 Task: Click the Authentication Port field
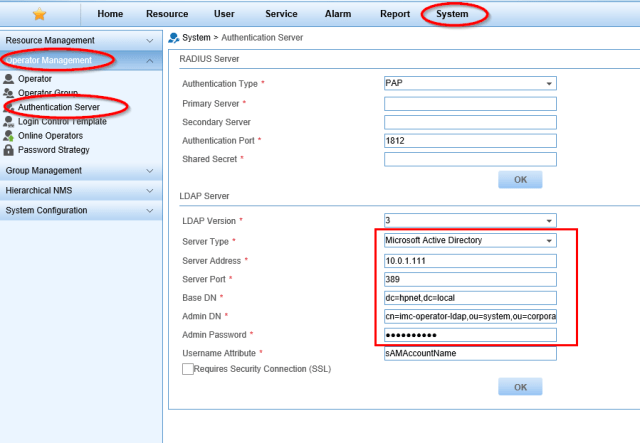470,140
